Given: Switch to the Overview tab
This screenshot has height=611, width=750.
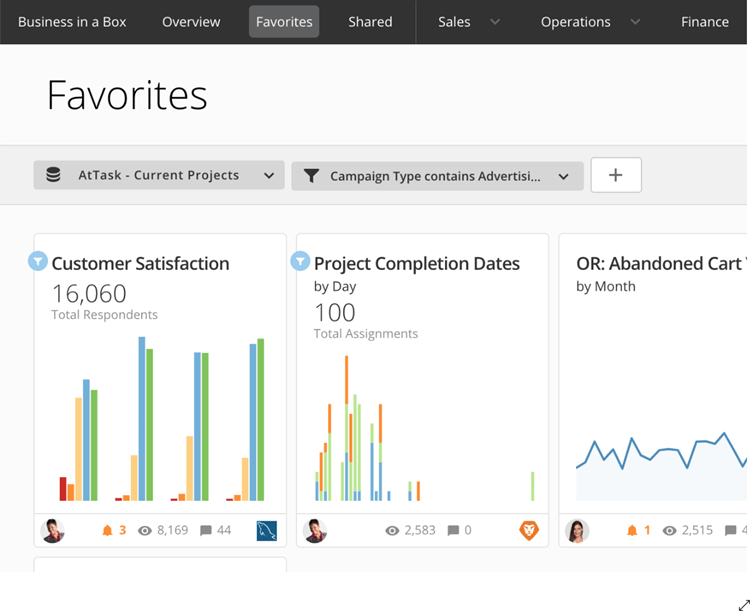Looking at the screenshot, I should coord(191,22).
